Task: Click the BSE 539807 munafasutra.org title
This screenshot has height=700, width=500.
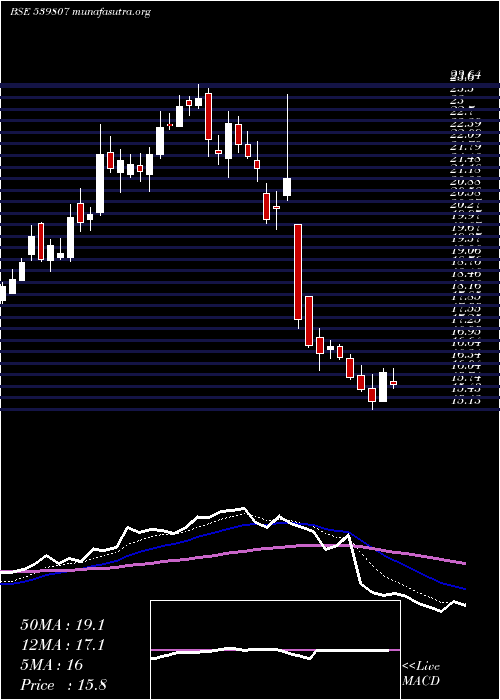Action: coord(80,12)
